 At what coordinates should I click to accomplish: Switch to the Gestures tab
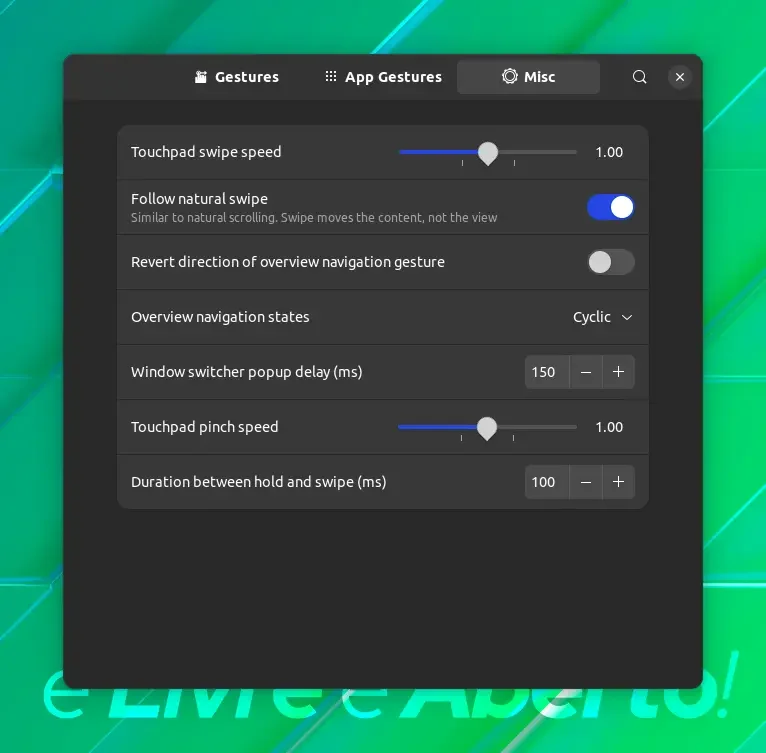pos(237,77)
